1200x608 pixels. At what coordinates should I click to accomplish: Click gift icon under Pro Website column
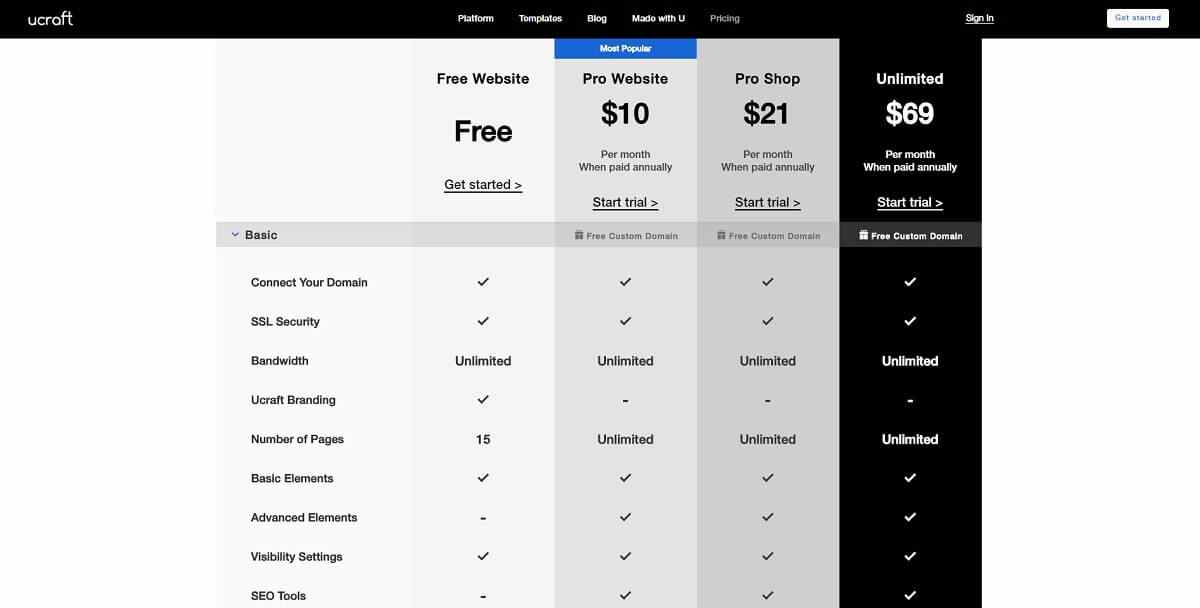tap(579, 236)
